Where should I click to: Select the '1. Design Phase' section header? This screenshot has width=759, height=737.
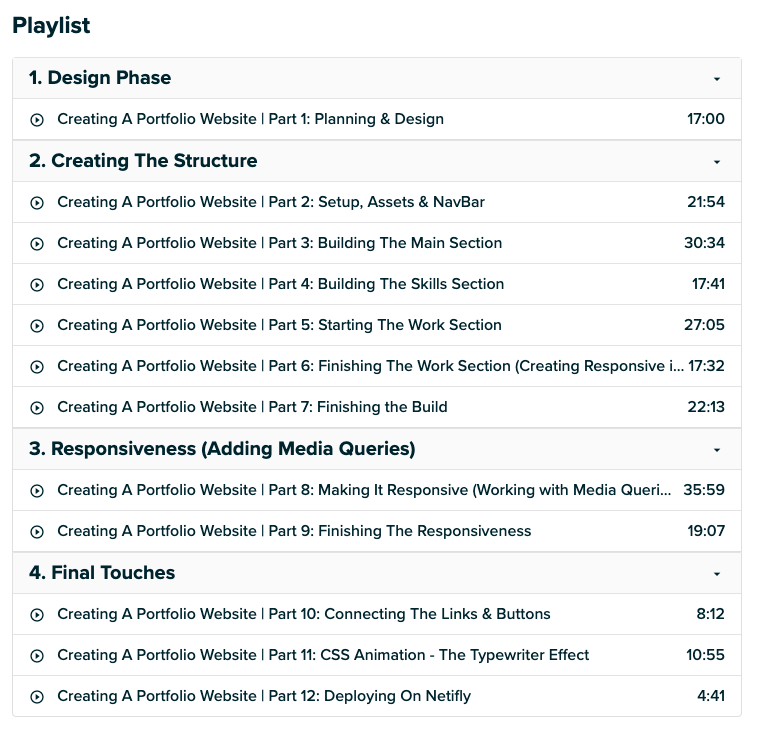[x=100, y=78]
